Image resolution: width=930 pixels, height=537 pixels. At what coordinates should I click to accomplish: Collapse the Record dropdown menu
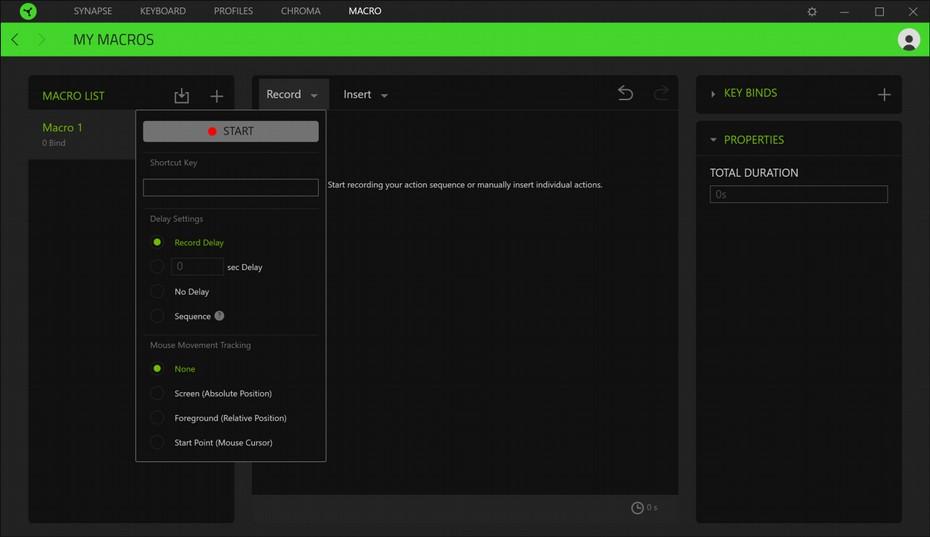(x=293, y=94)
